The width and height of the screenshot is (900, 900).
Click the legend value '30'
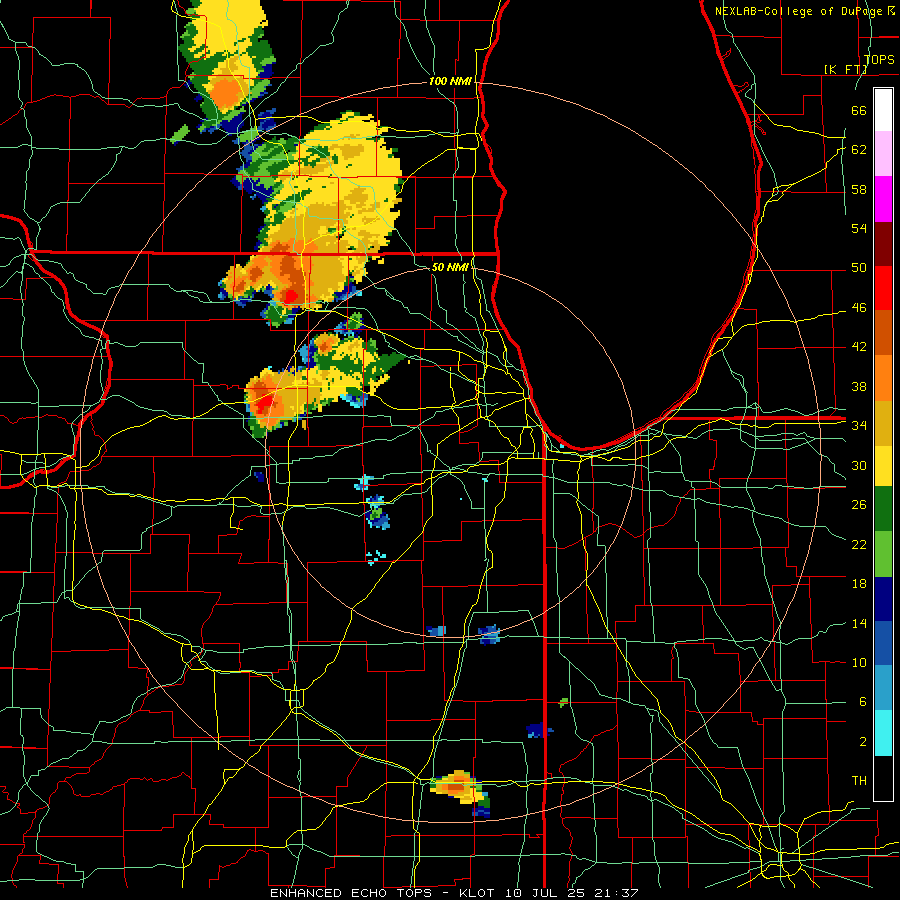(x=859, y=465)
